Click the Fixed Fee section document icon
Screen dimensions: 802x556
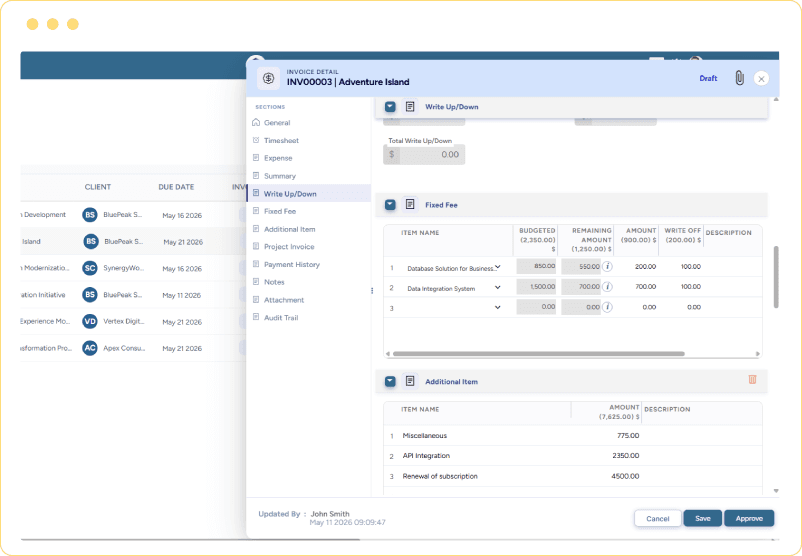(x=410, y=205)
